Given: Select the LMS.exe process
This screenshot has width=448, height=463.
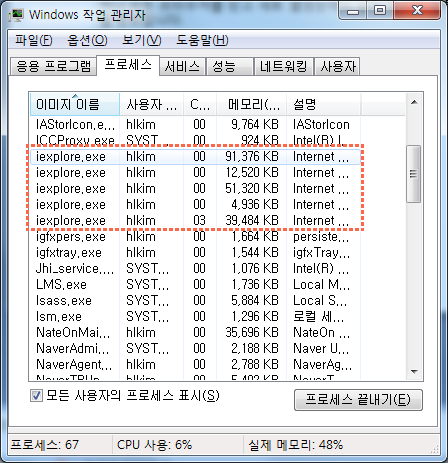Looking at the screenshot, I should point(195,284).
